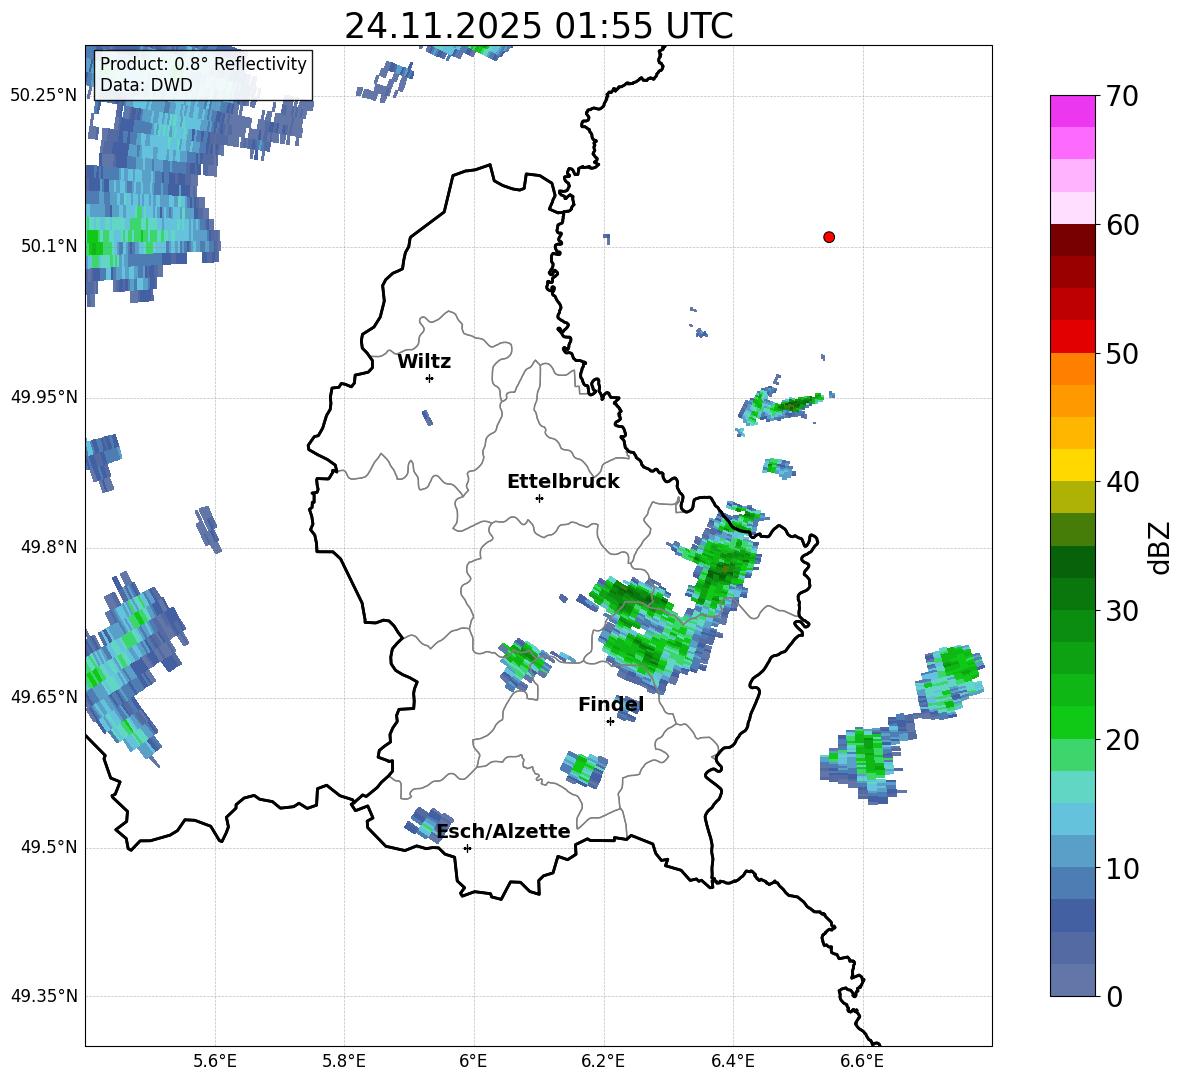Click the 6°E longitude label

coord(473,1061)
